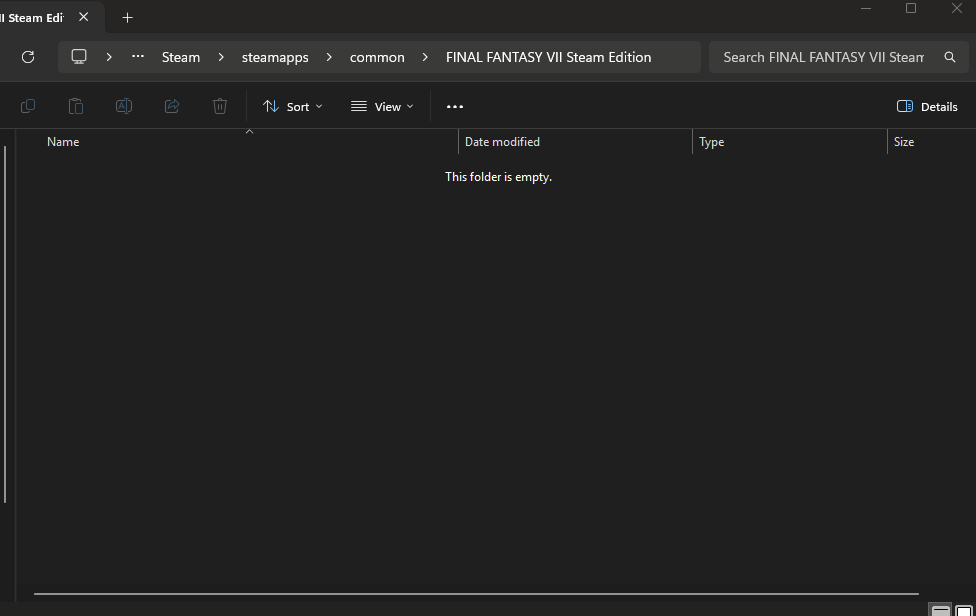The width and height of the screenshot is (976, 616).
Task: Click the Paste toolbar icon
Action: pos(76,106)
